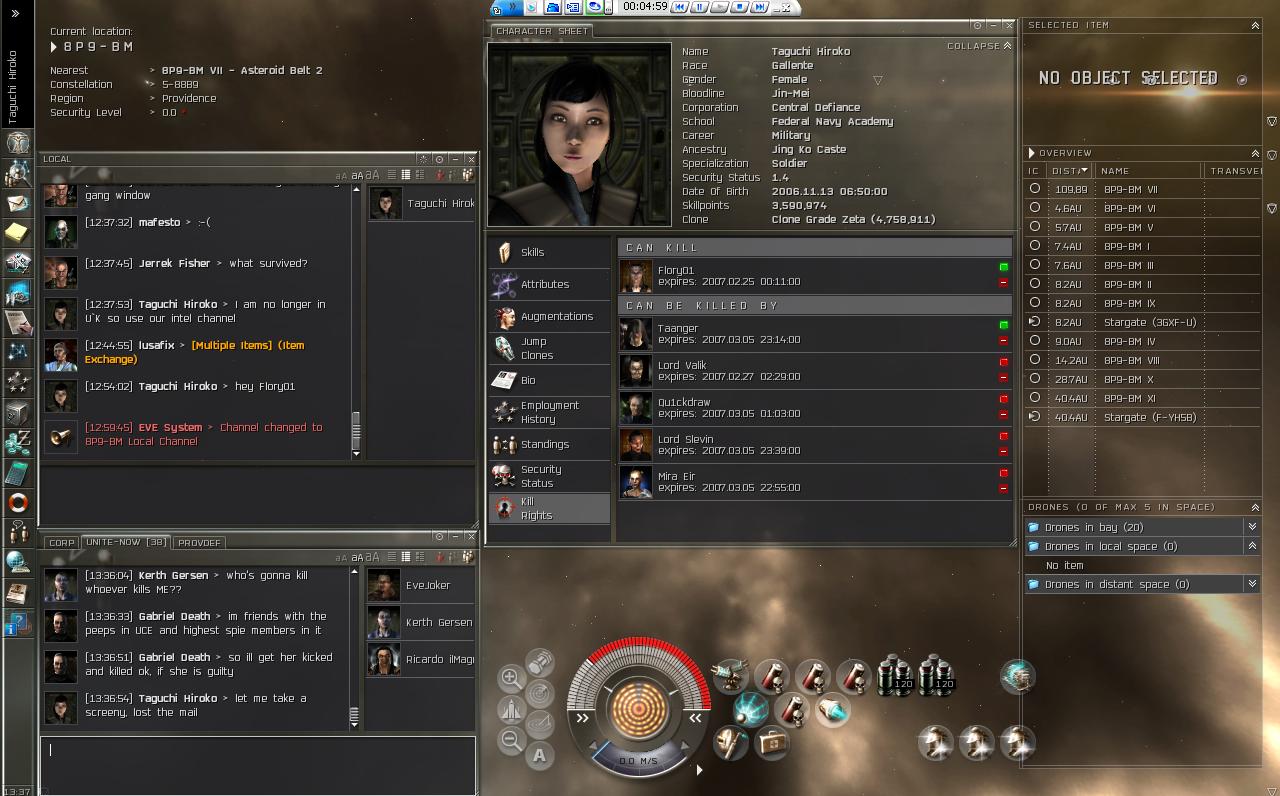Activate the red canister skull module in middle row
The image size is (1280, 796).
point(792,709)
